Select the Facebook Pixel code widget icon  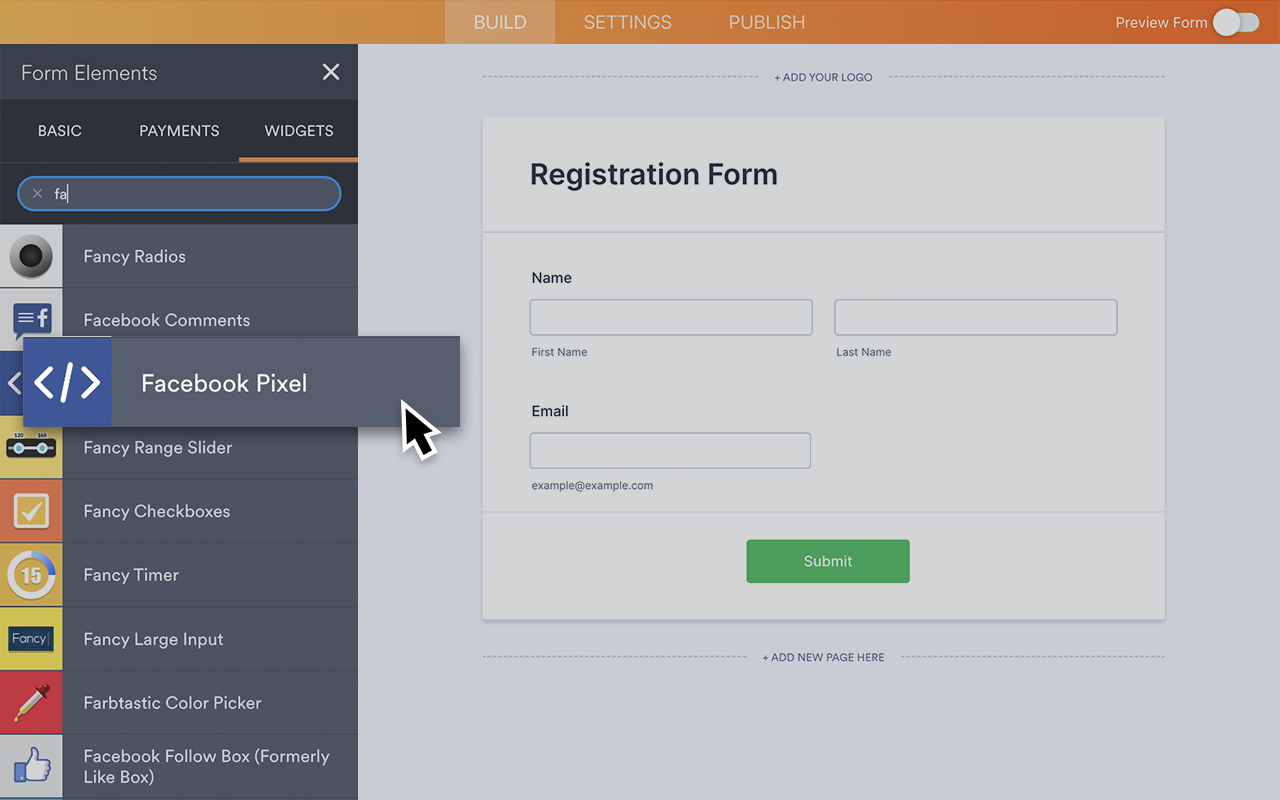pyautogui.click(x=66, y=382)
